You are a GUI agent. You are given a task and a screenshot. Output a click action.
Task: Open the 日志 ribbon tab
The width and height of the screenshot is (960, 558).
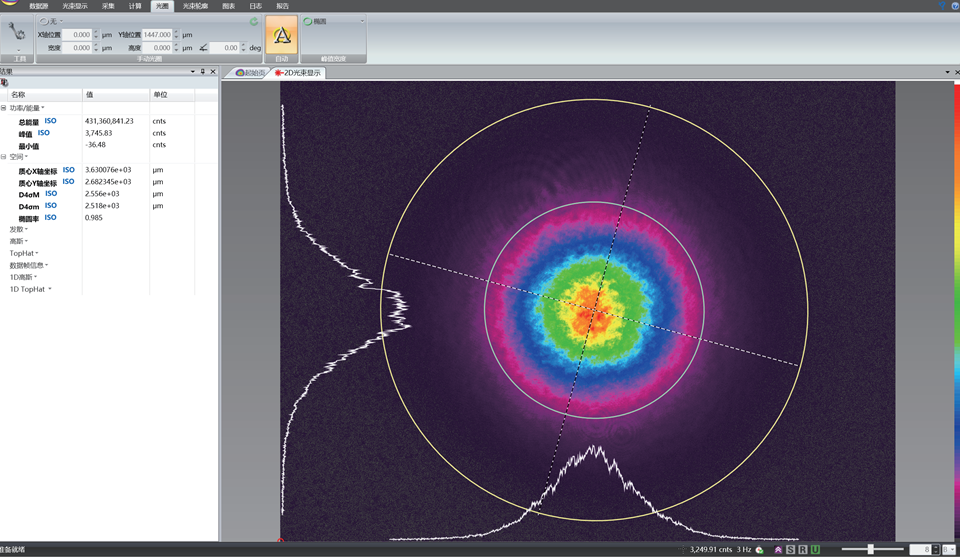click(255, 6)
